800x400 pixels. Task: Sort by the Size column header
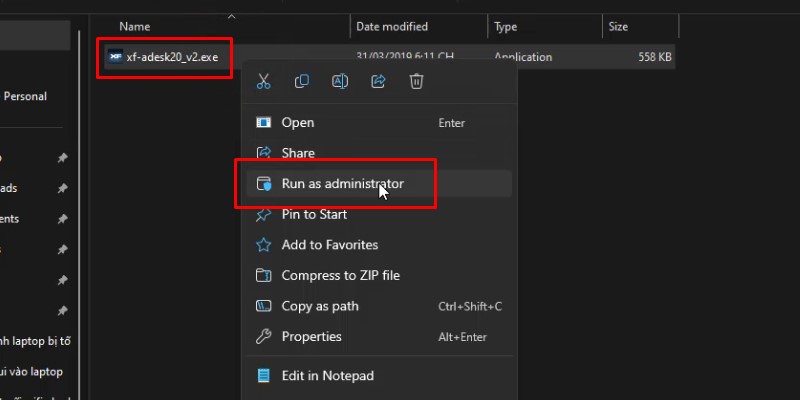coord(619,26)
